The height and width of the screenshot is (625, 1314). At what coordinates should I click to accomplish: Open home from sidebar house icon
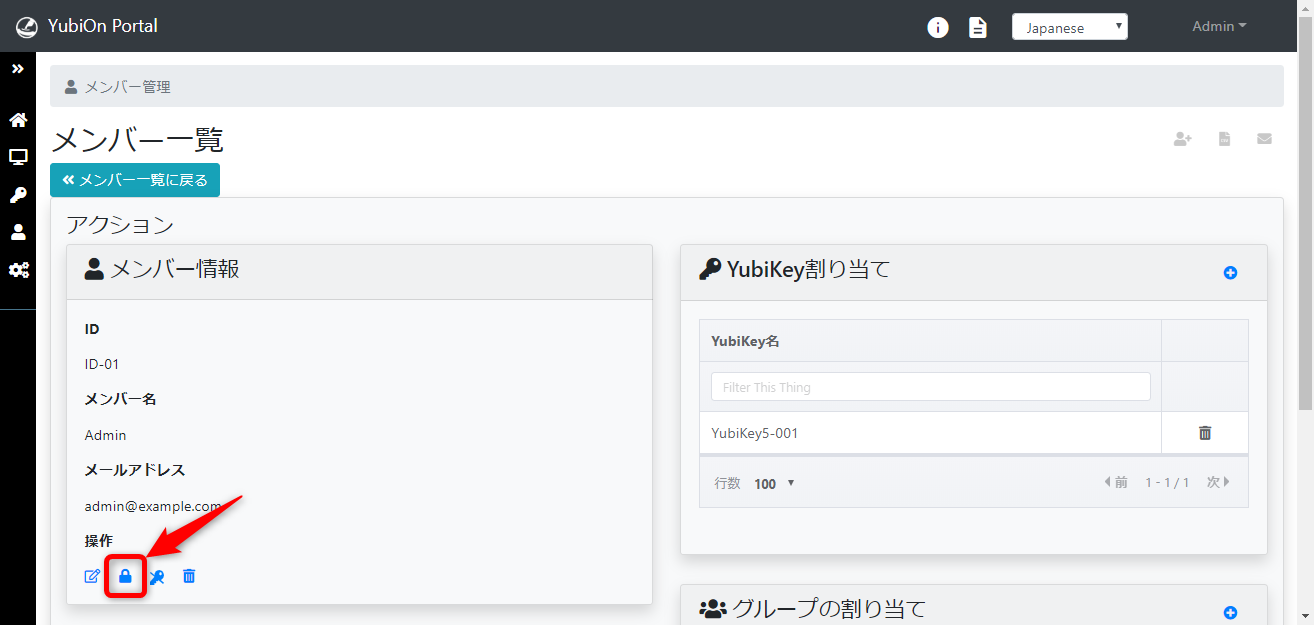(18, 120)
